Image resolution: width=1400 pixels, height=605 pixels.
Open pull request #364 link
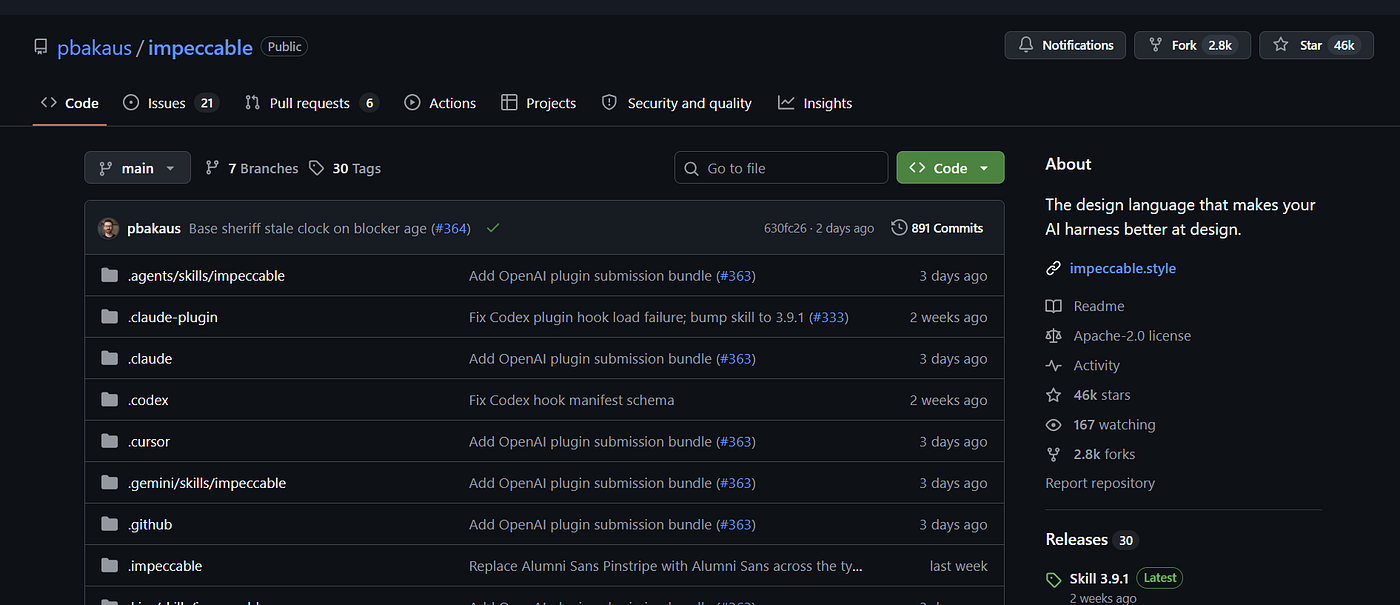coord(450,228)
